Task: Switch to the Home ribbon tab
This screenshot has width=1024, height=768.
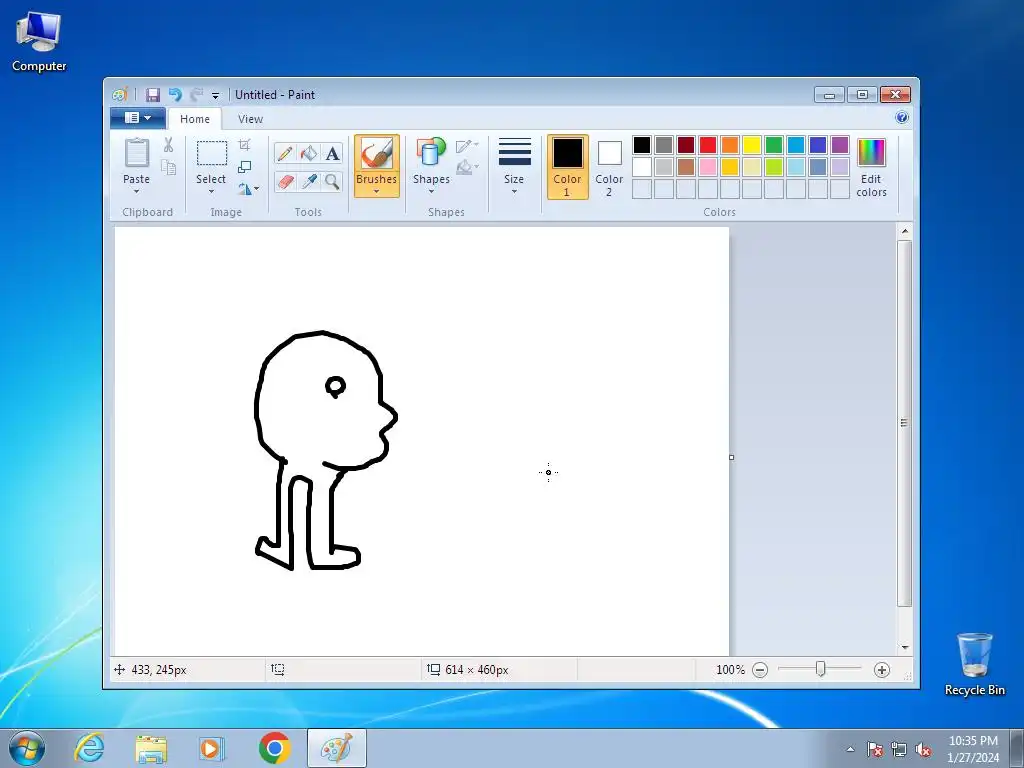Action: [x=195, y=119]
